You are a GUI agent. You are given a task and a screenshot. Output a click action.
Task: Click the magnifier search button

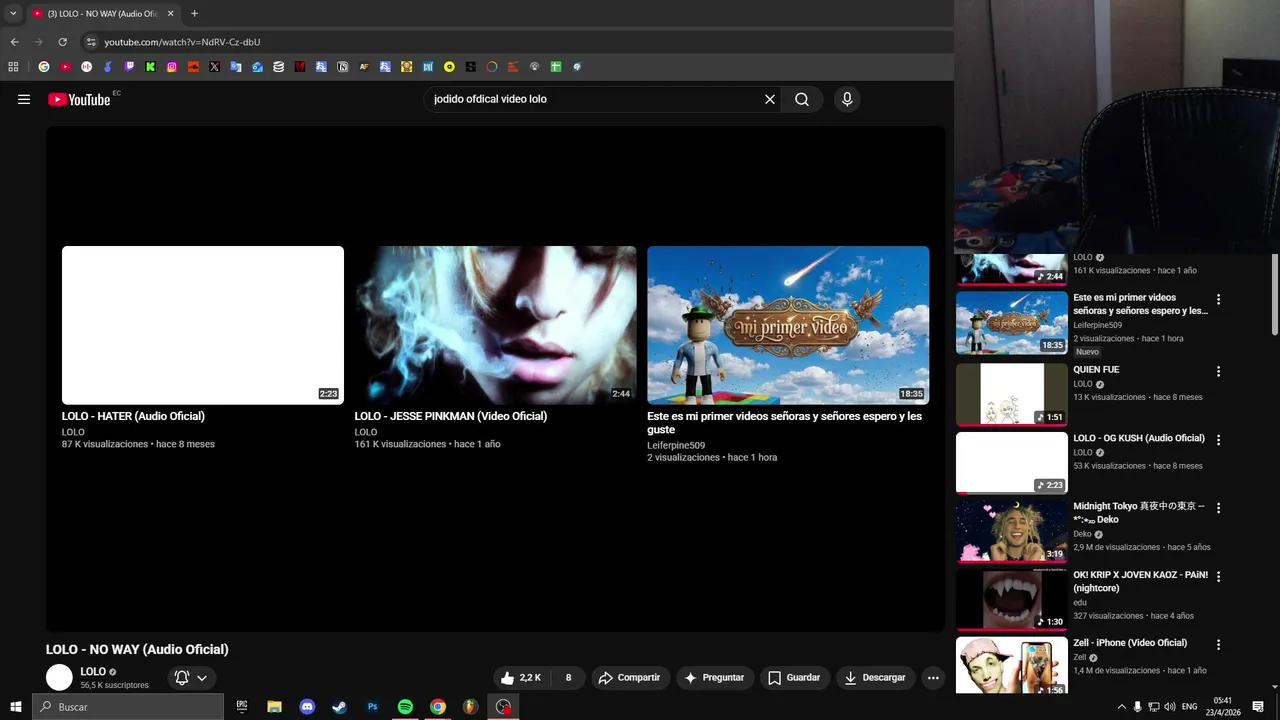pyautogui.click(x=802, y=99)
